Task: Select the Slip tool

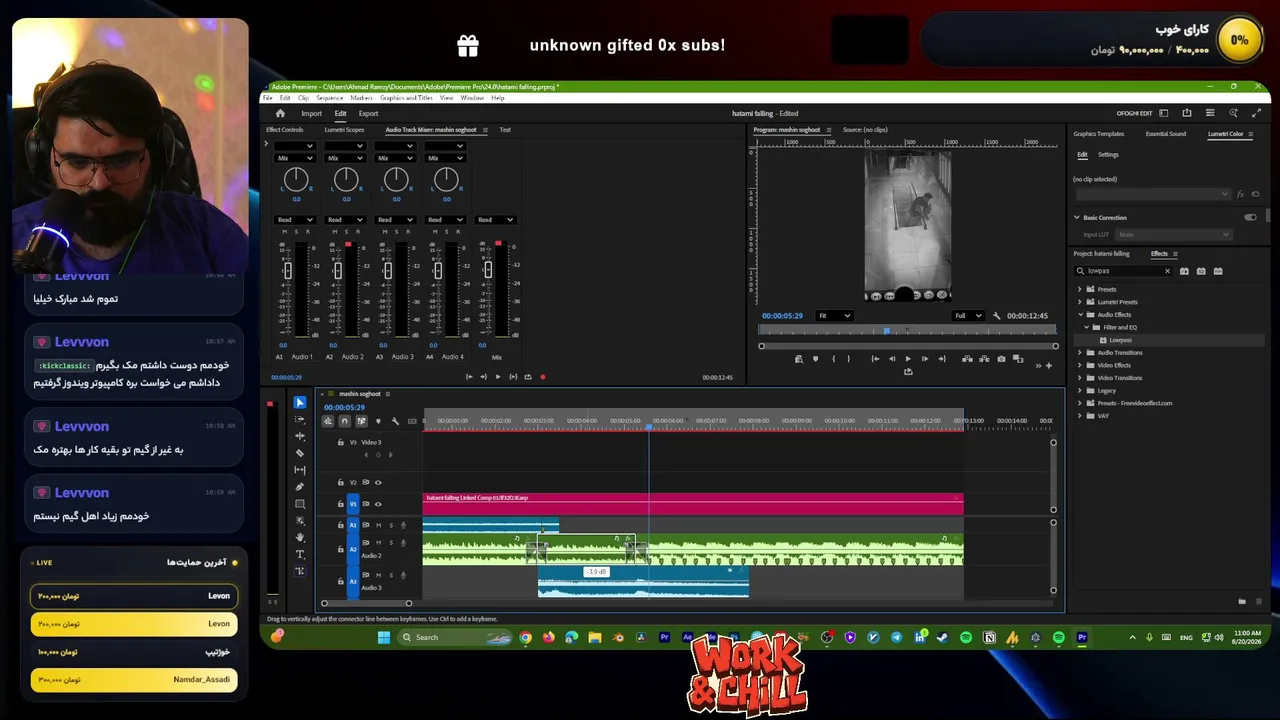Action: pos(300,470)
